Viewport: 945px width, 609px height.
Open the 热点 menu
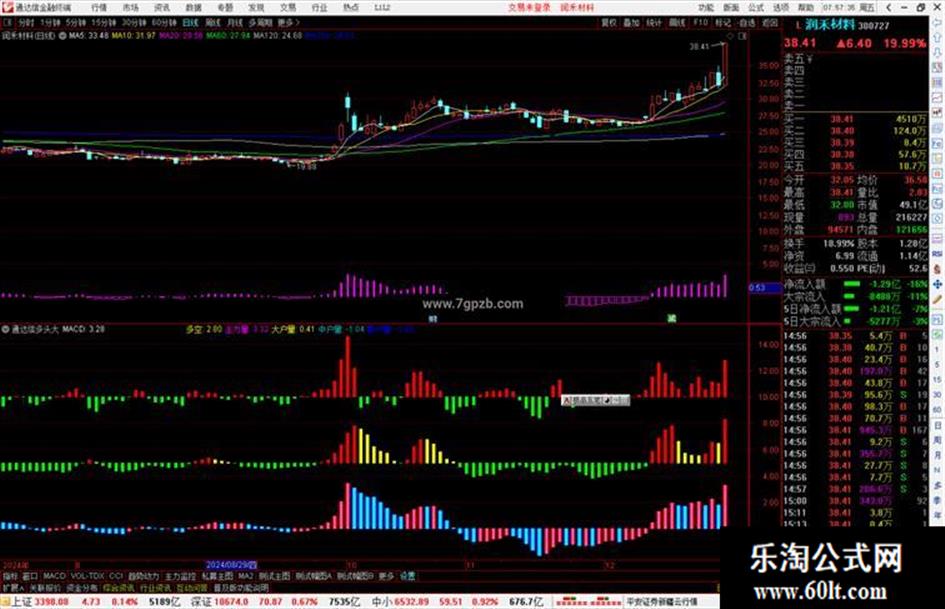click(x=351, y=8)
